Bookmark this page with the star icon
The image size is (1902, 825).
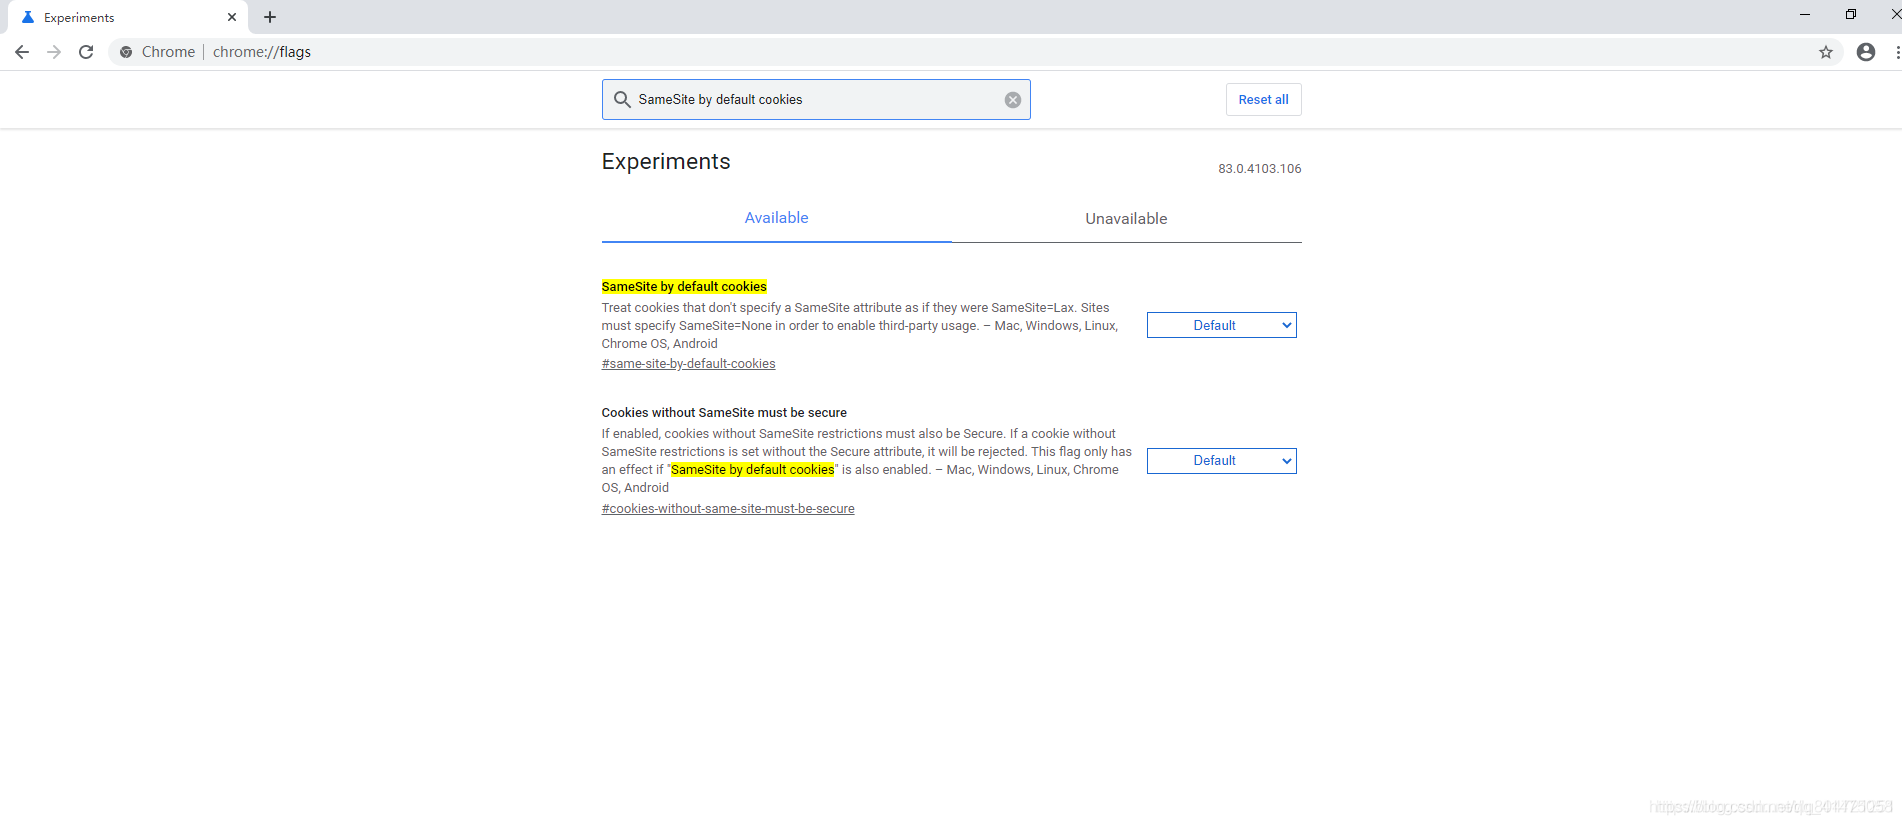pyautogui.click(x=1826, y=52)
